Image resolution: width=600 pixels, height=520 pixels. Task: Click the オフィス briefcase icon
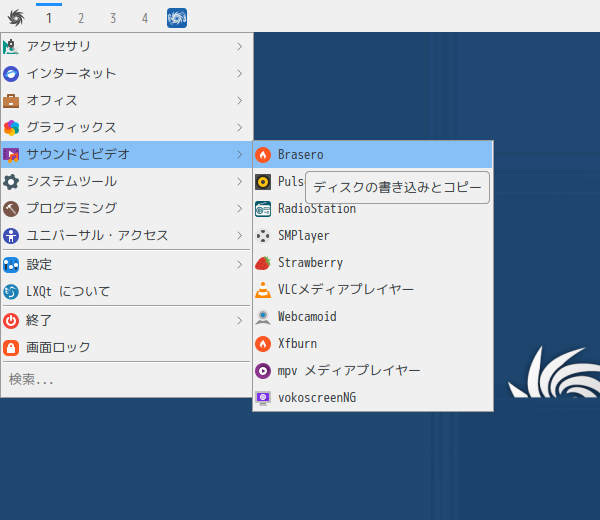11,101
